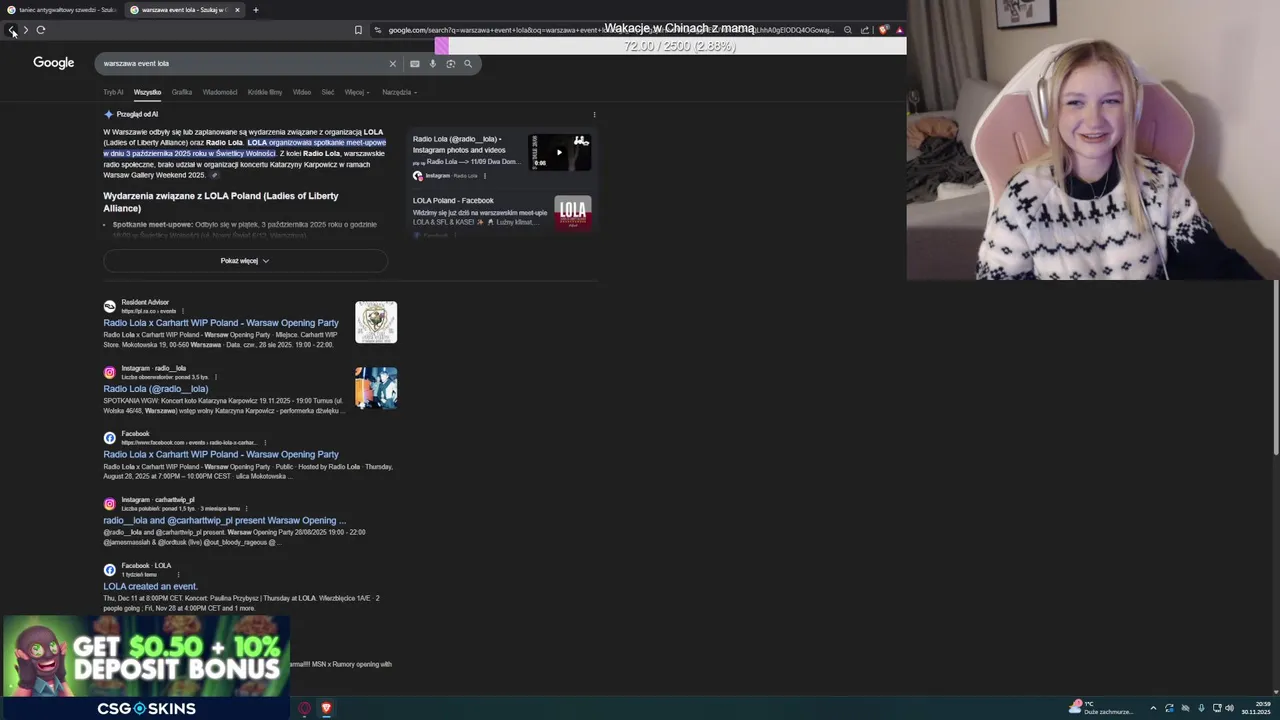
Task: Open Resident Advisor 'Radio Lola x Carhartt WIP Poland' result
Action: coord(221,323)
